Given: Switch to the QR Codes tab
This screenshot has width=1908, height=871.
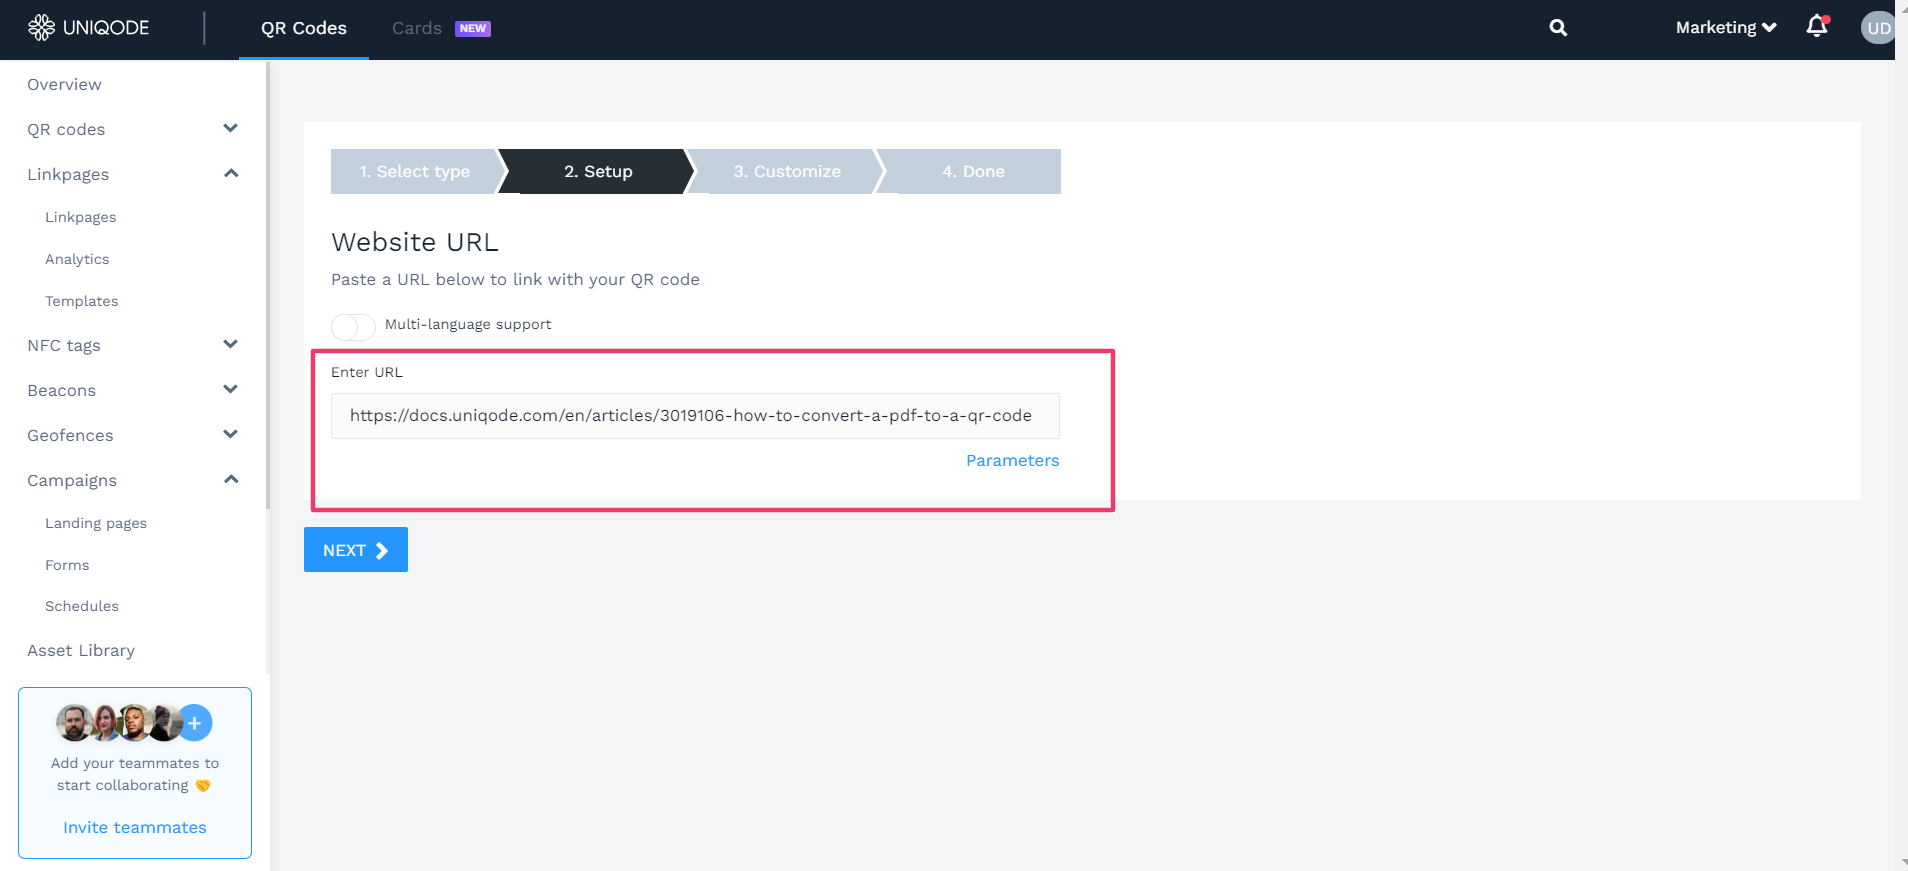Looking at the screenshot, I should pyautogui.click(x=304, y=28).
